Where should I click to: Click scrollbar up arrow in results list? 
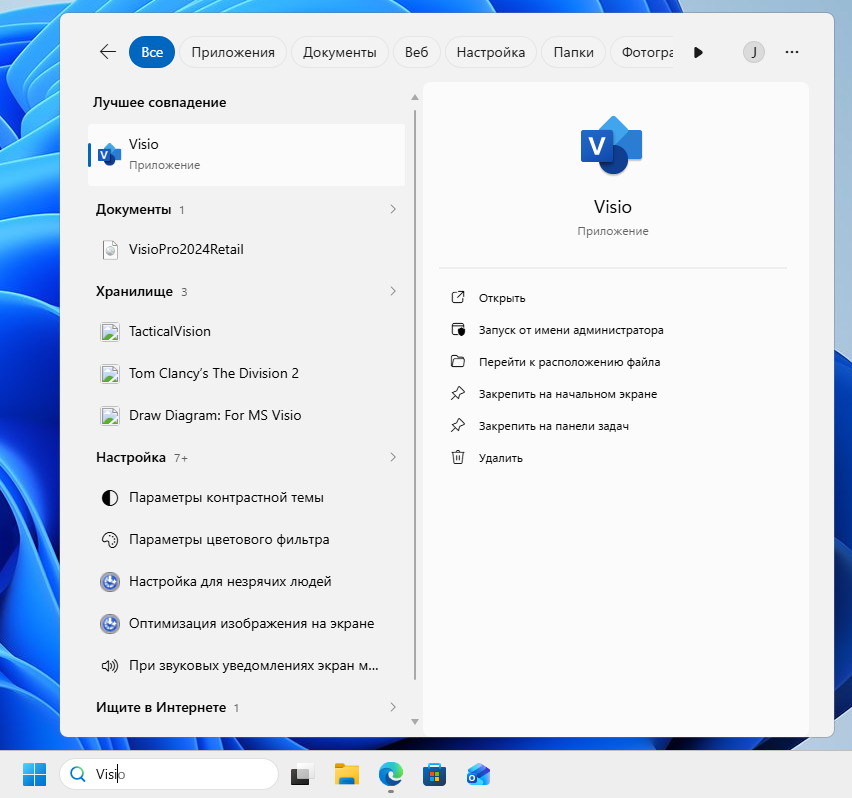[415, 97]
